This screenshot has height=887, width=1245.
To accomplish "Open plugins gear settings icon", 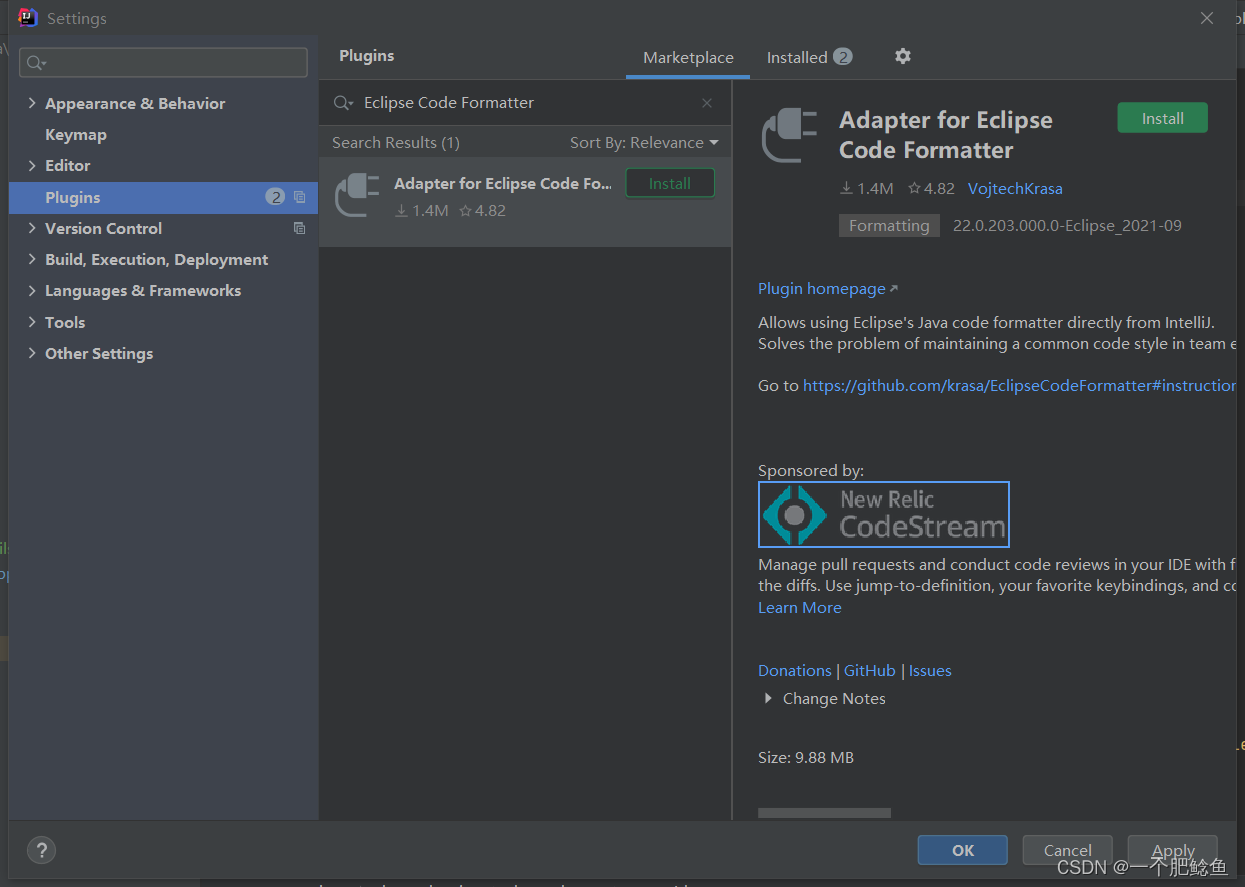I will [x=903, y=56].
